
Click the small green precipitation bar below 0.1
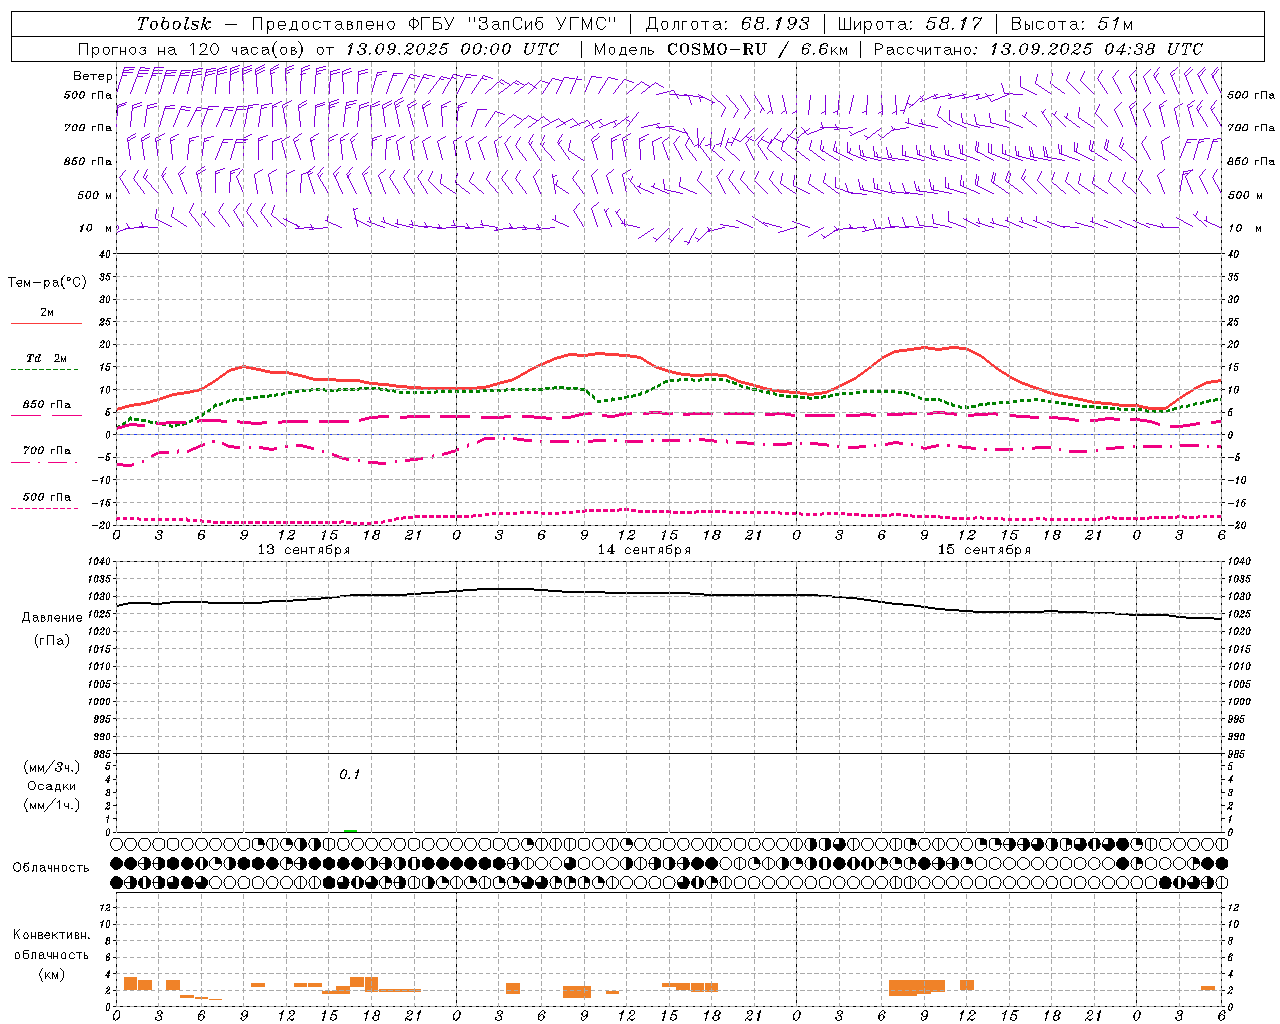[350, 830]
